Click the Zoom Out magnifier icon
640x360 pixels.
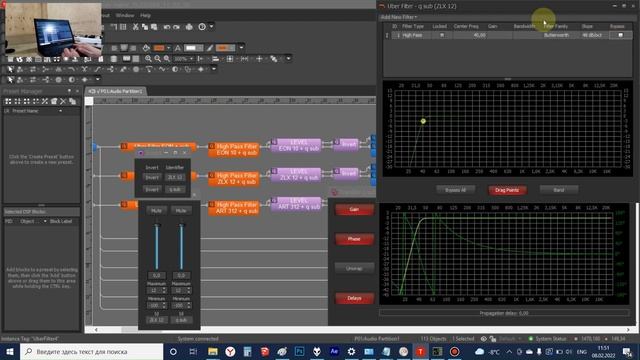(158, 59)
